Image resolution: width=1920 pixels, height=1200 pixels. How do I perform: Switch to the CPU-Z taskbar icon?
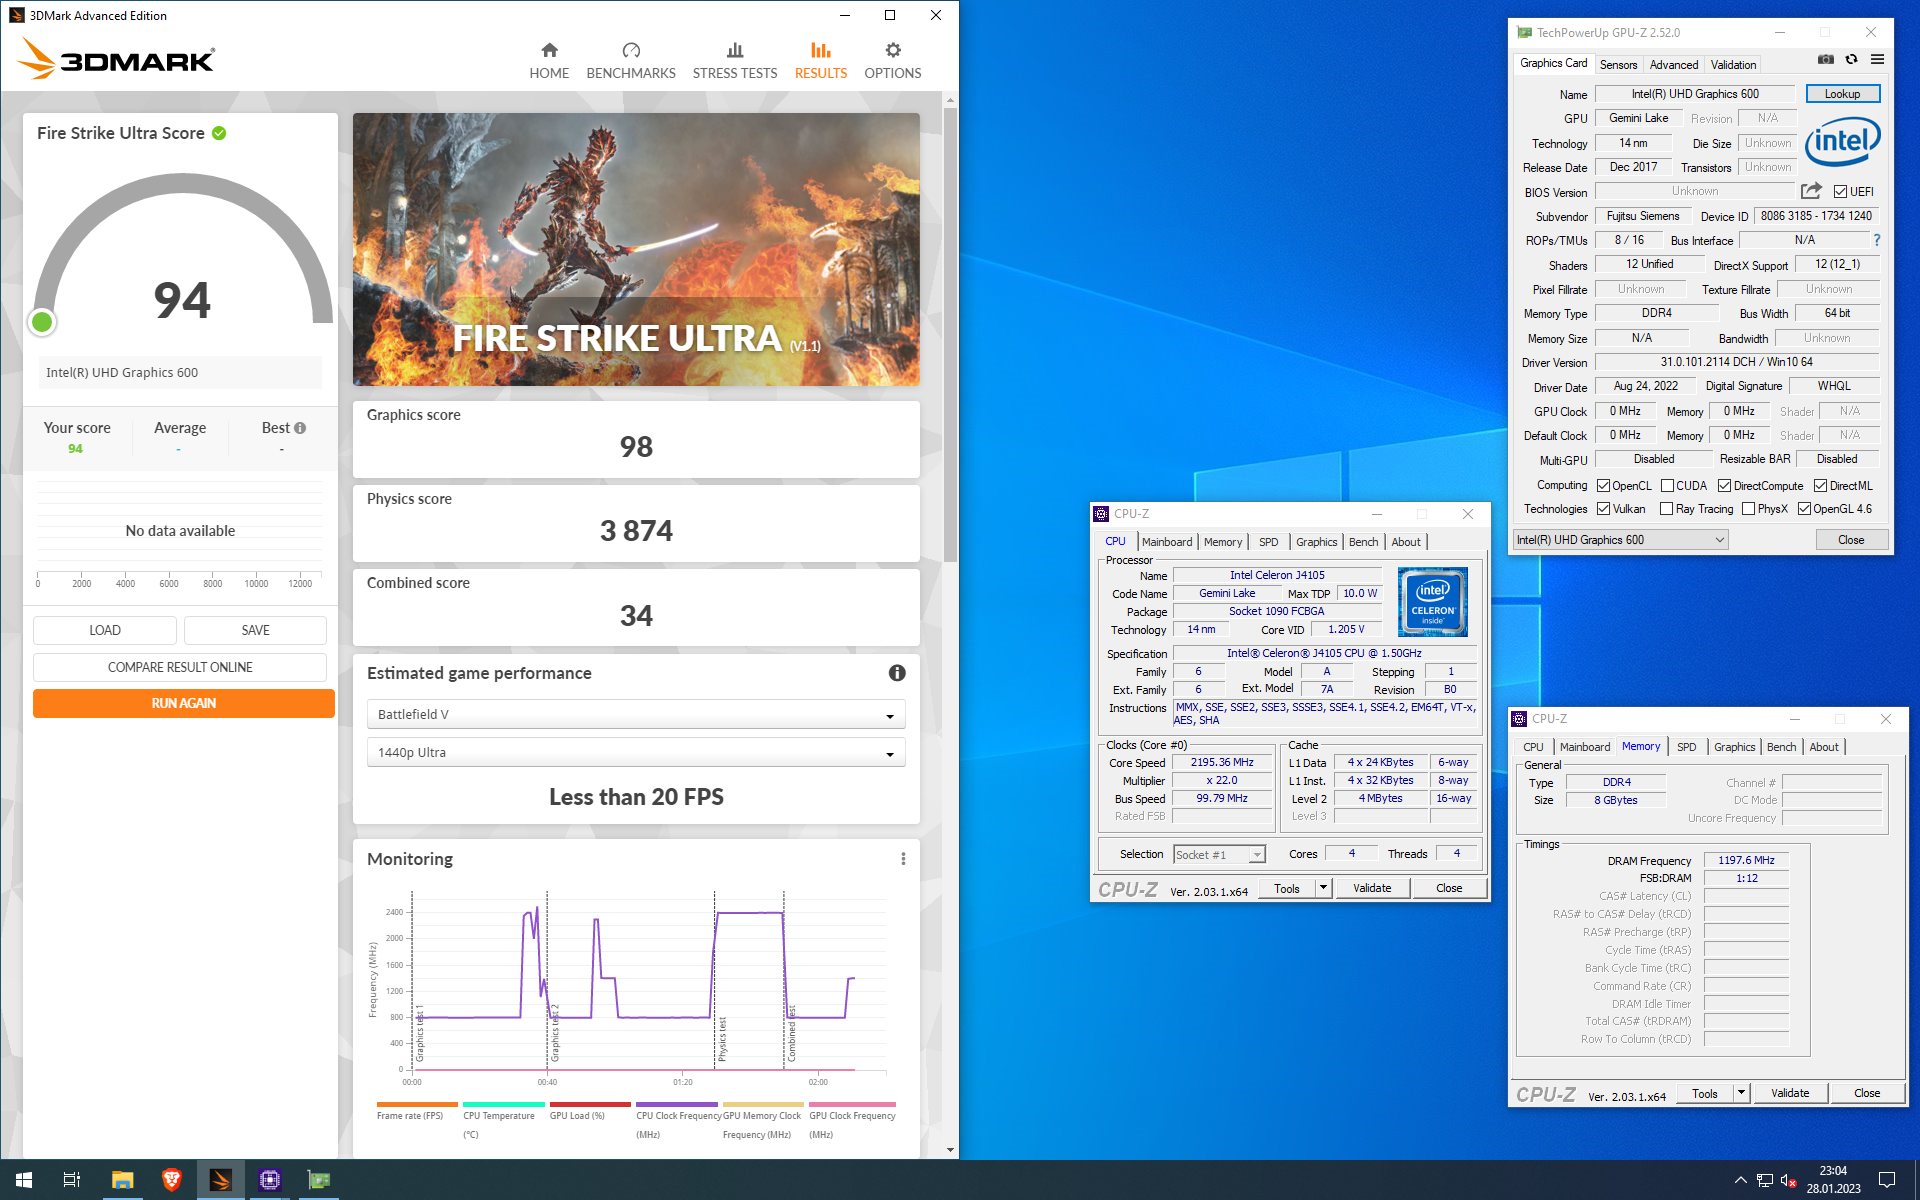tap(269, 1180)
